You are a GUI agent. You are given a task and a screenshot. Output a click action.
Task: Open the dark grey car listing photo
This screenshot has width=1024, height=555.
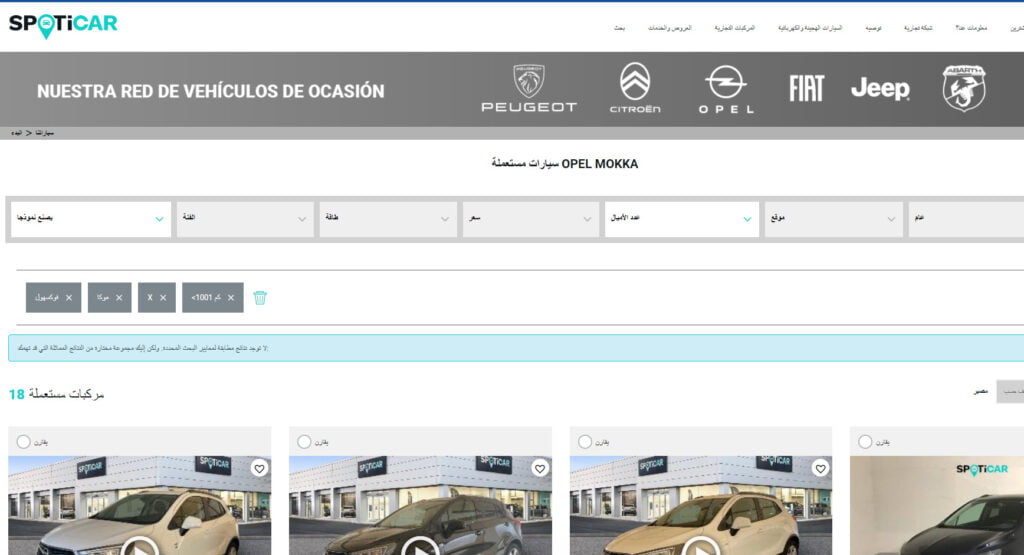point(420,505)
